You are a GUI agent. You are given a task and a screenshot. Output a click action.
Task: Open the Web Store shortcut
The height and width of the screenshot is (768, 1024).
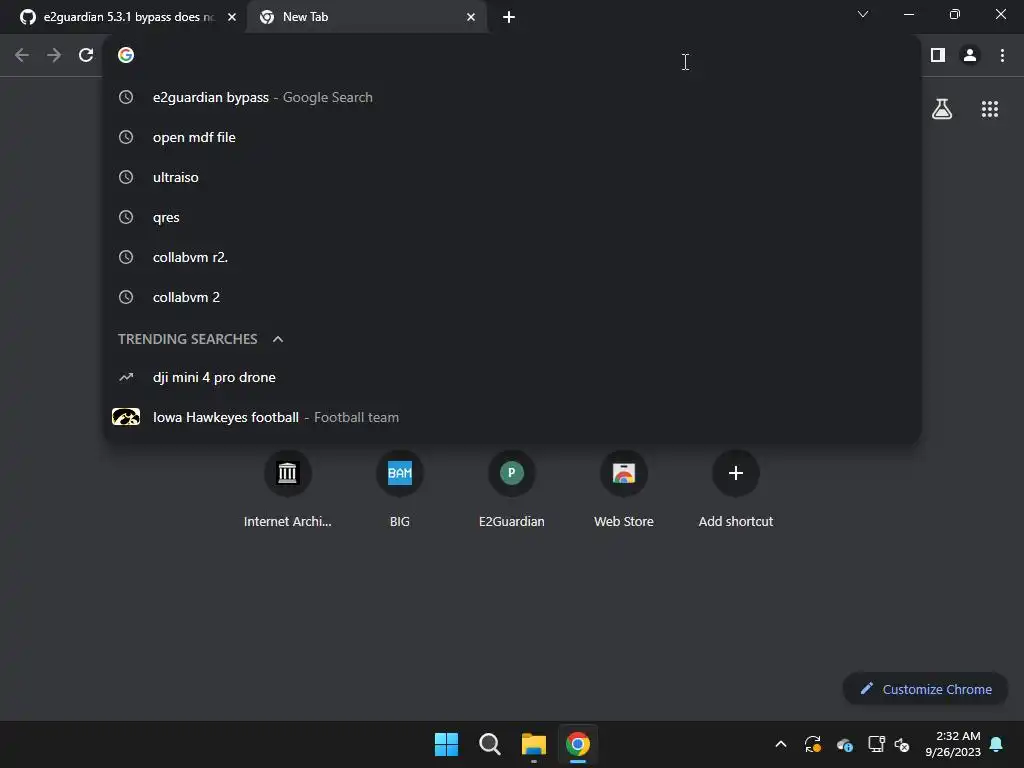[624, 490]
